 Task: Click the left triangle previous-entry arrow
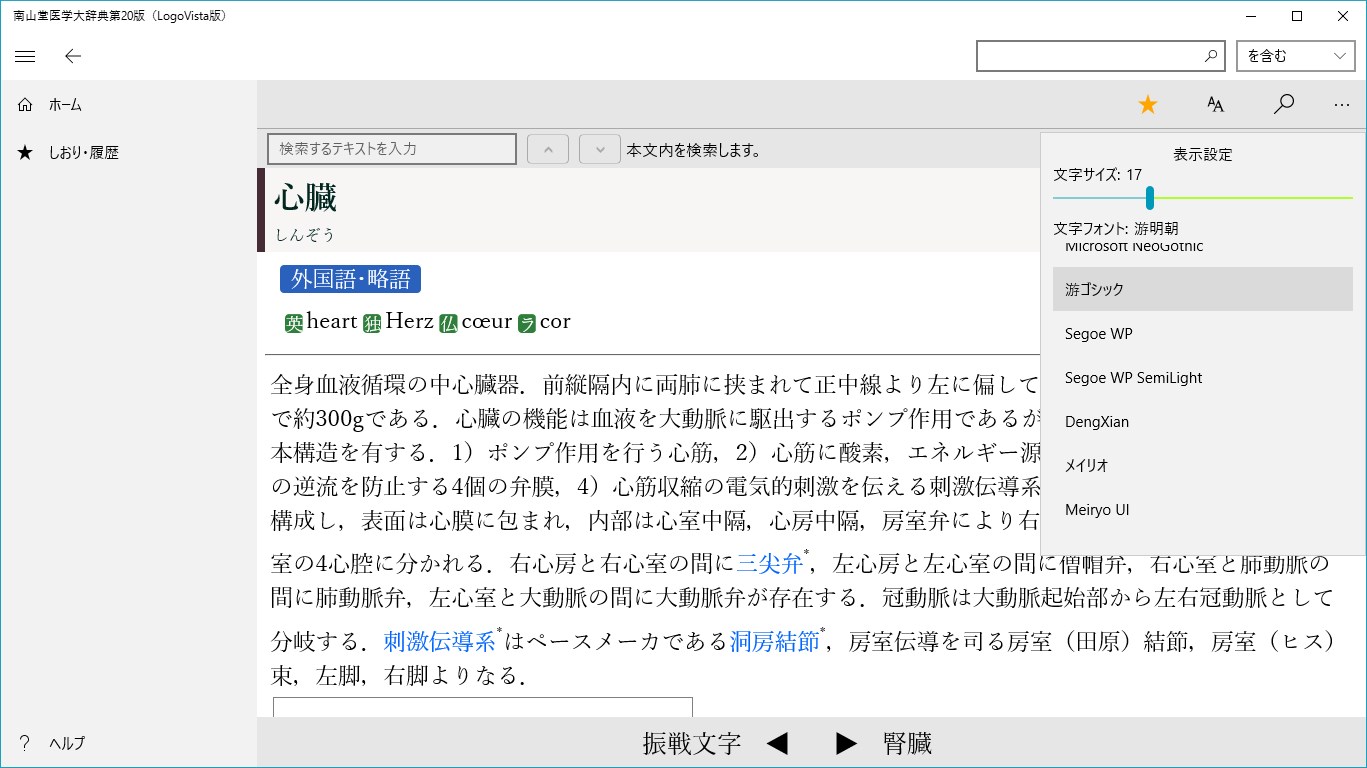[x=778, y=743]
